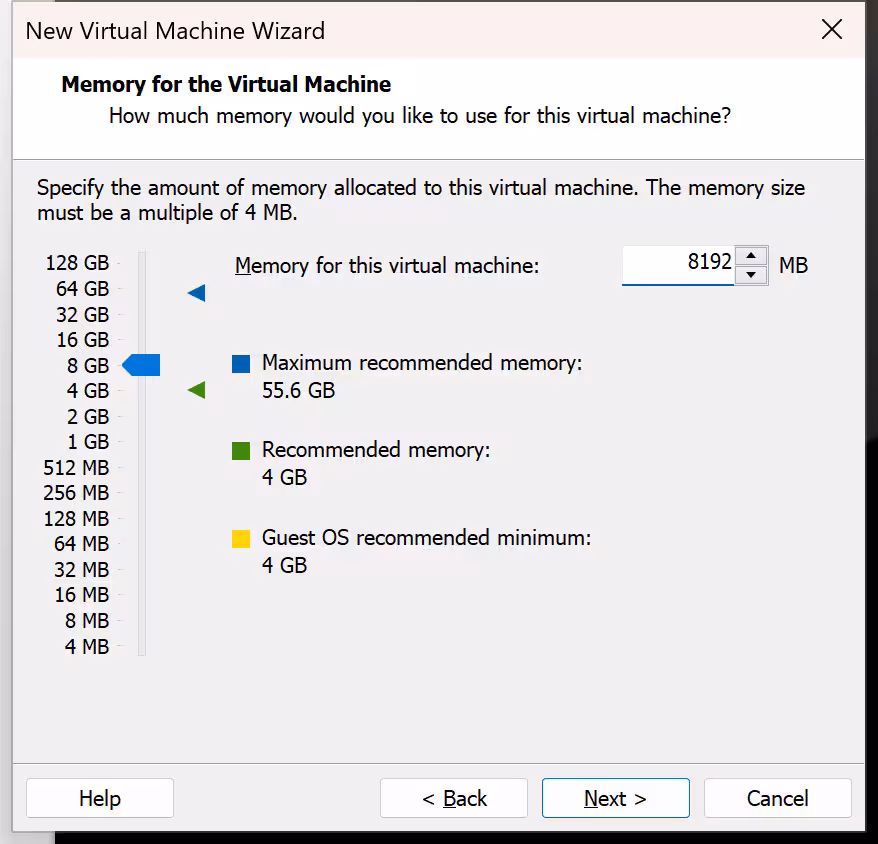Click the blue Maximum recommended memory square

coord(241,364)
